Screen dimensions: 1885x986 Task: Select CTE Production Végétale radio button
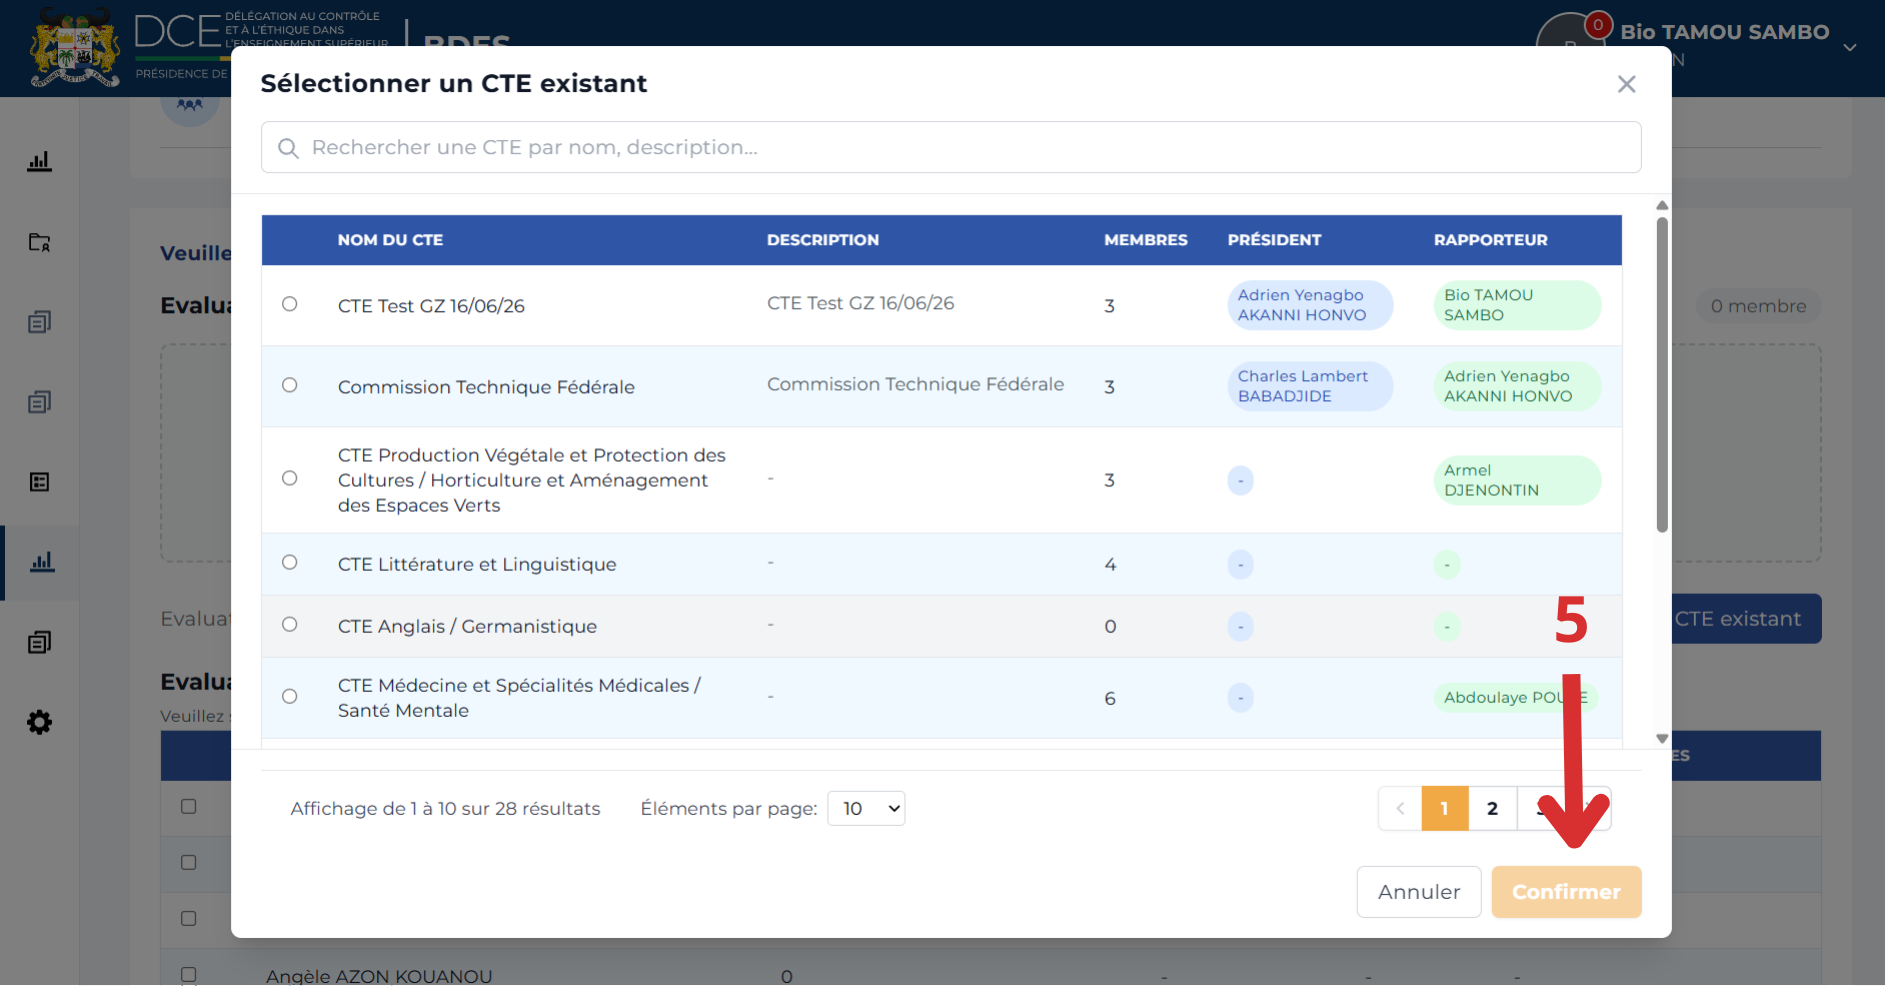point(290,478)
